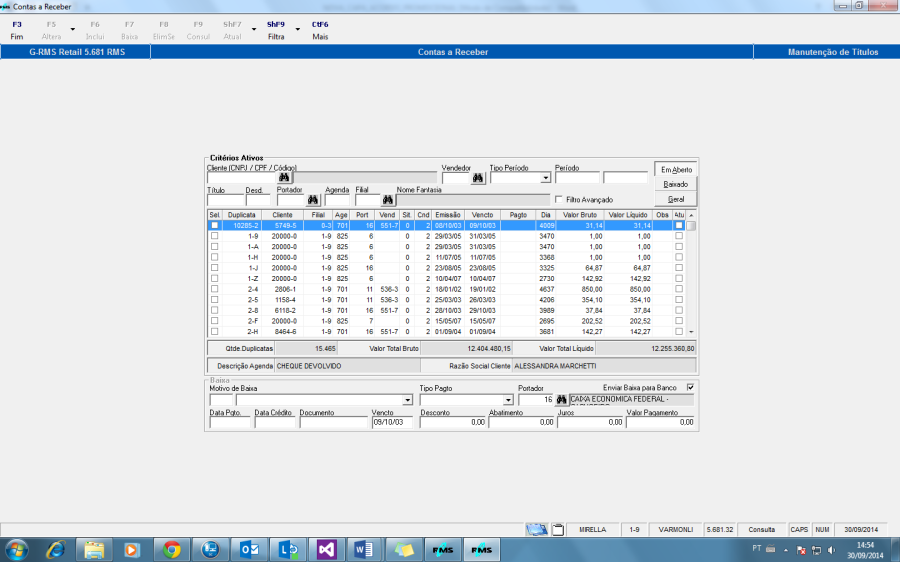Select the row with cliente 6118-2
This screenshot has height=562, width=900.
448,310
